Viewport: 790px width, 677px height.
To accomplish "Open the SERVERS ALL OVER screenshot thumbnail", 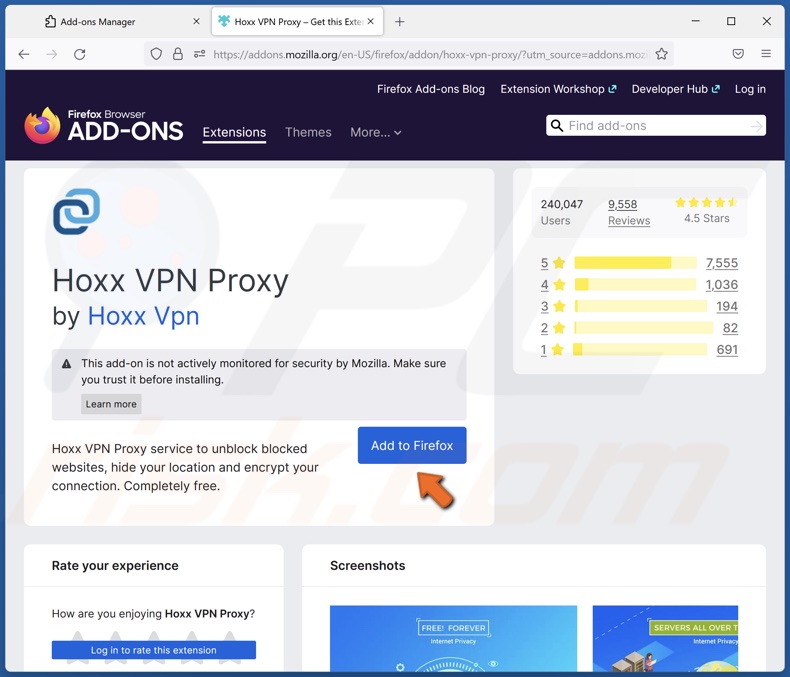I will (x=665, y=639).
